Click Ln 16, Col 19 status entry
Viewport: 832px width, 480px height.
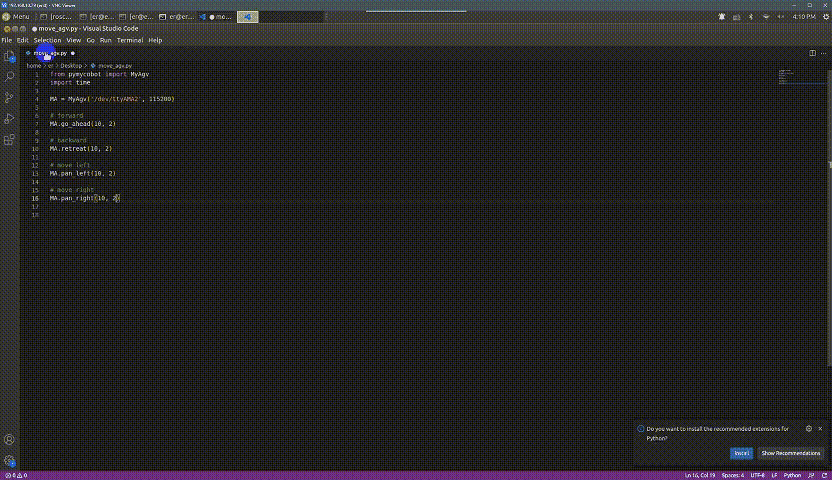click(699, 476)
